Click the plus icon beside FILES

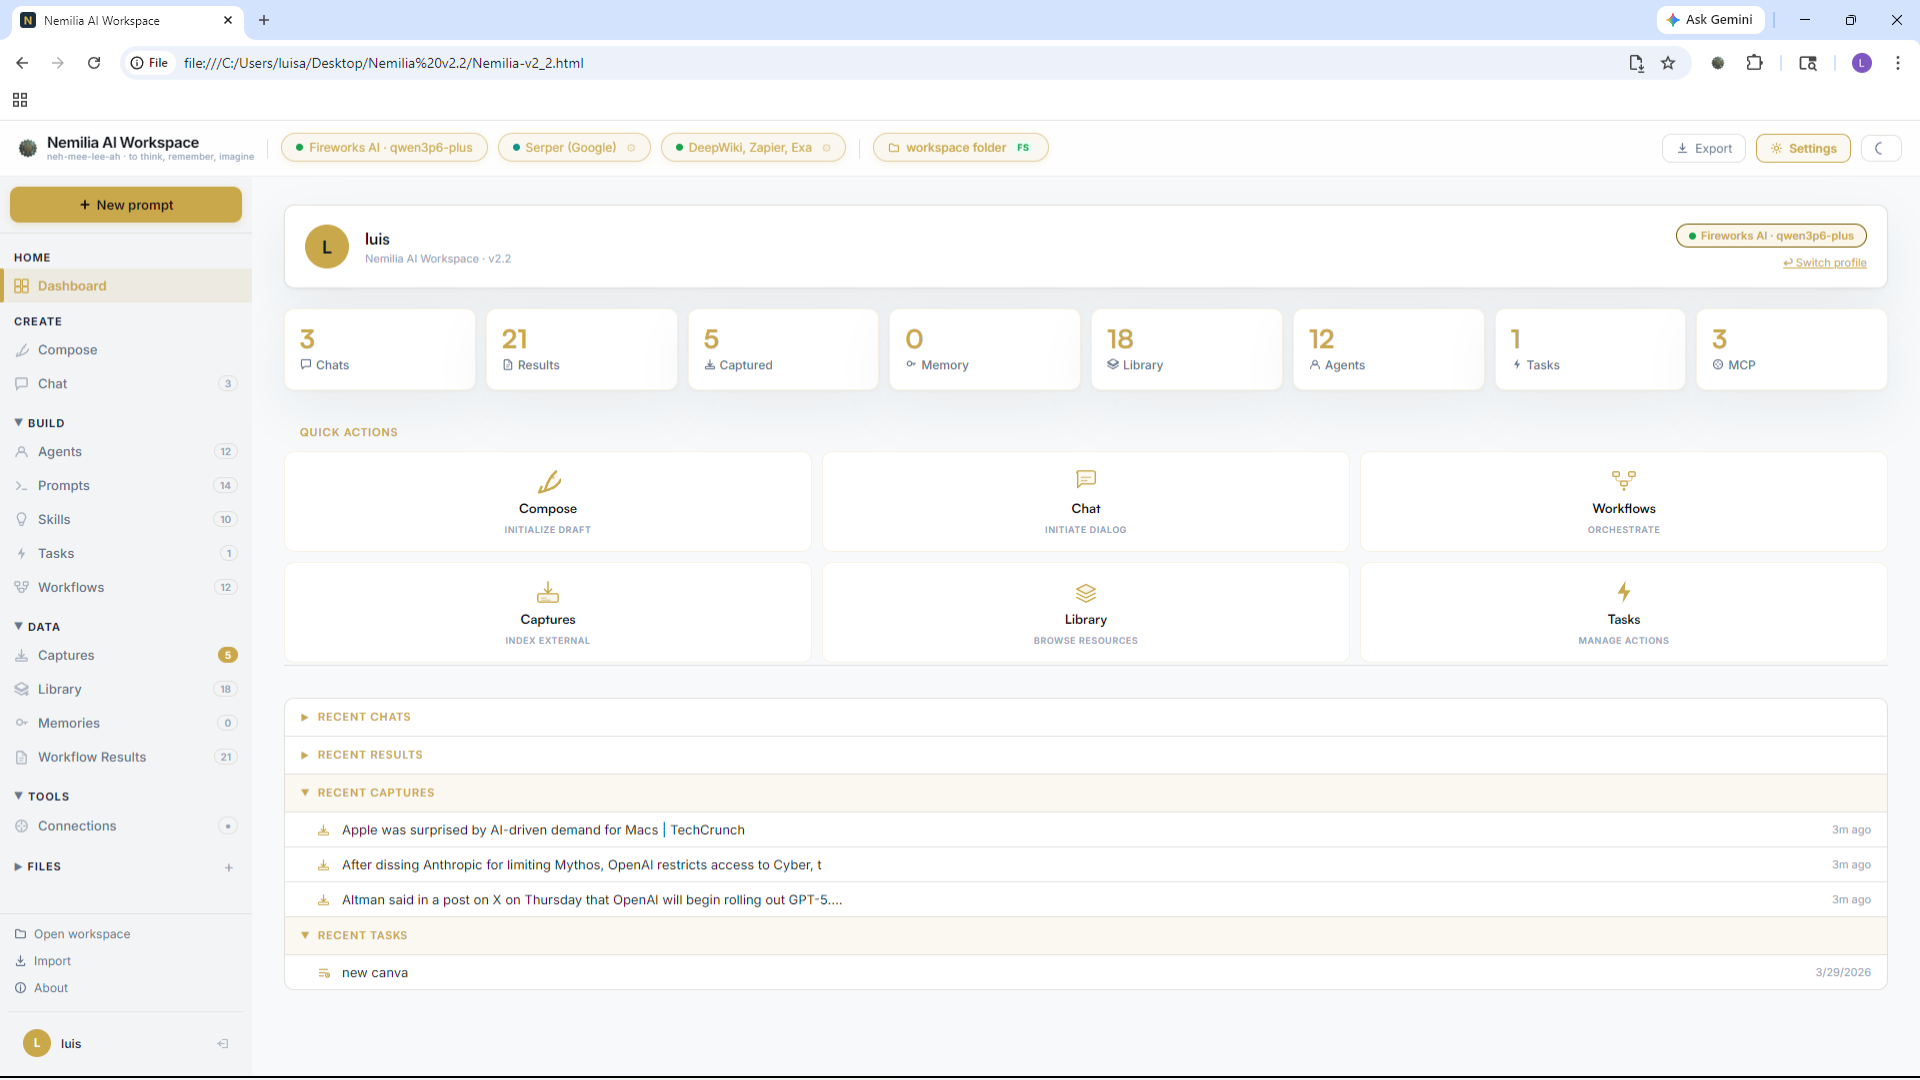tap(229, 867)
